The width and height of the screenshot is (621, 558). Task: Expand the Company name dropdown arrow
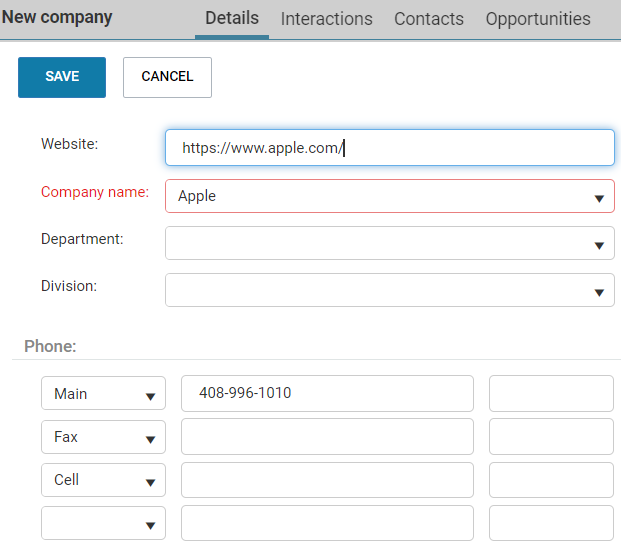[x=599, y=198]
